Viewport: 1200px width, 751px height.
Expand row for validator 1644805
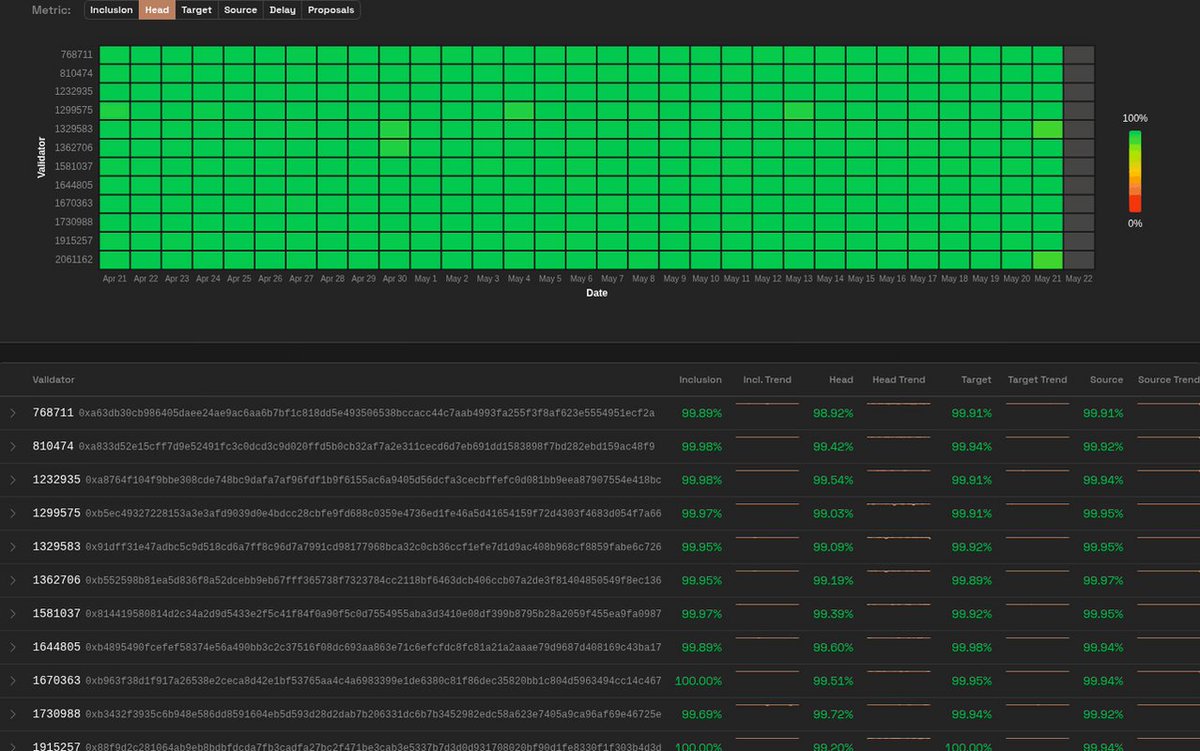pyautogui.click(x=13, y=647)
